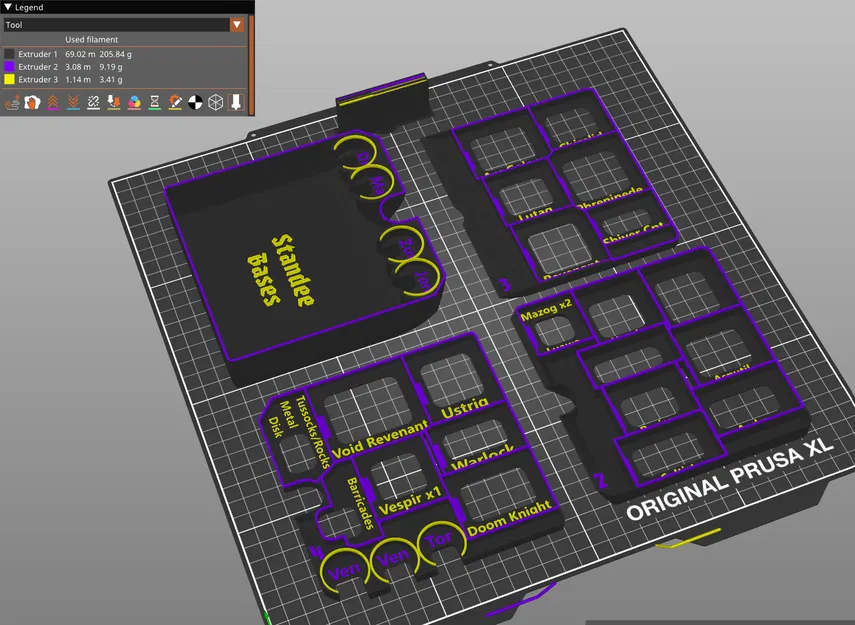
Task: Toggle Tool changes visibility icon
Action: pos(114,102)
